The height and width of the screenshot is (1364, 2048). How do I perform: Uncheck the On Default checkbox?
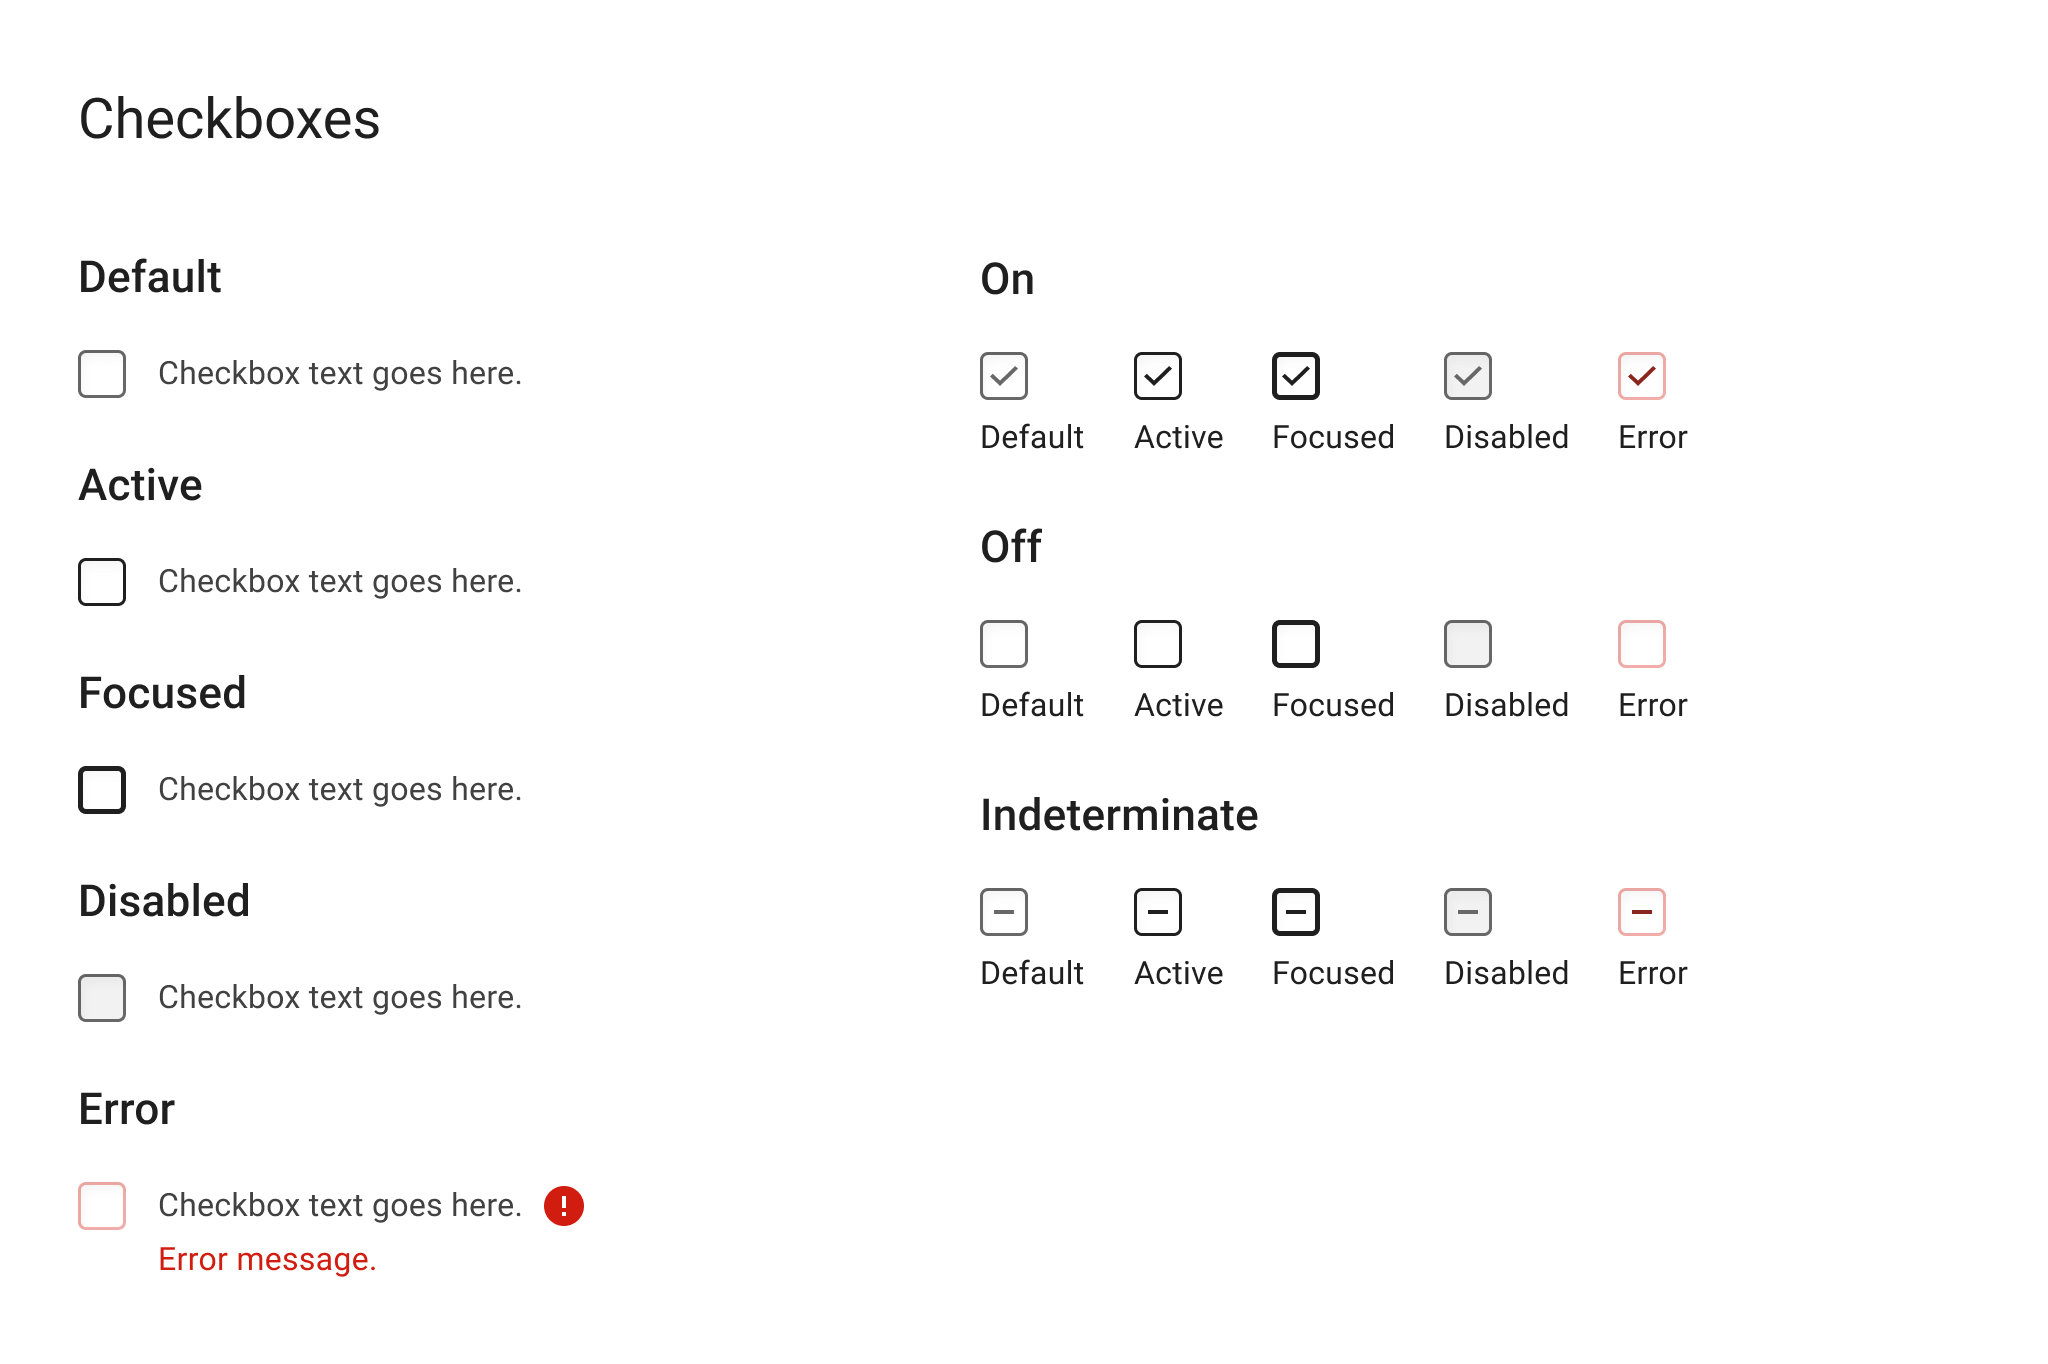click(x=1004, y=376)
